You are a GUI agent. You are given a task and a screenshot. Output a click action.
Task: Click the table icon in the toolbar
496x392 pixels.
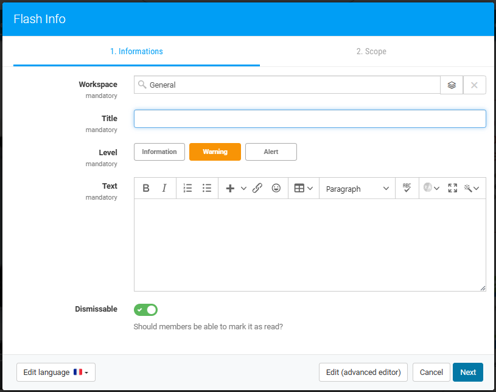(299, 188)
